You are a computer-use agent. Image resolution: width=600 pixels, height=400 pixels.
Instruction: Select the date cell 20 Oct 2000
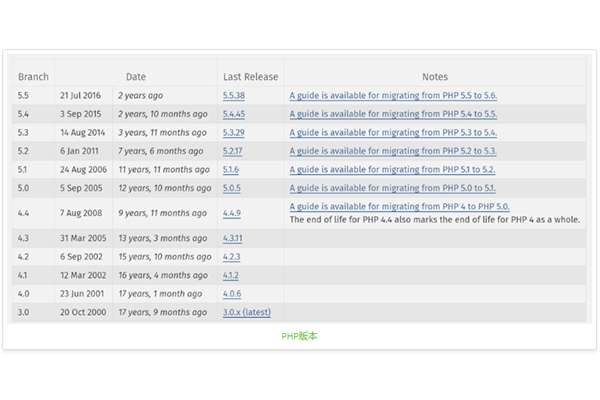(x=83, y=312)
